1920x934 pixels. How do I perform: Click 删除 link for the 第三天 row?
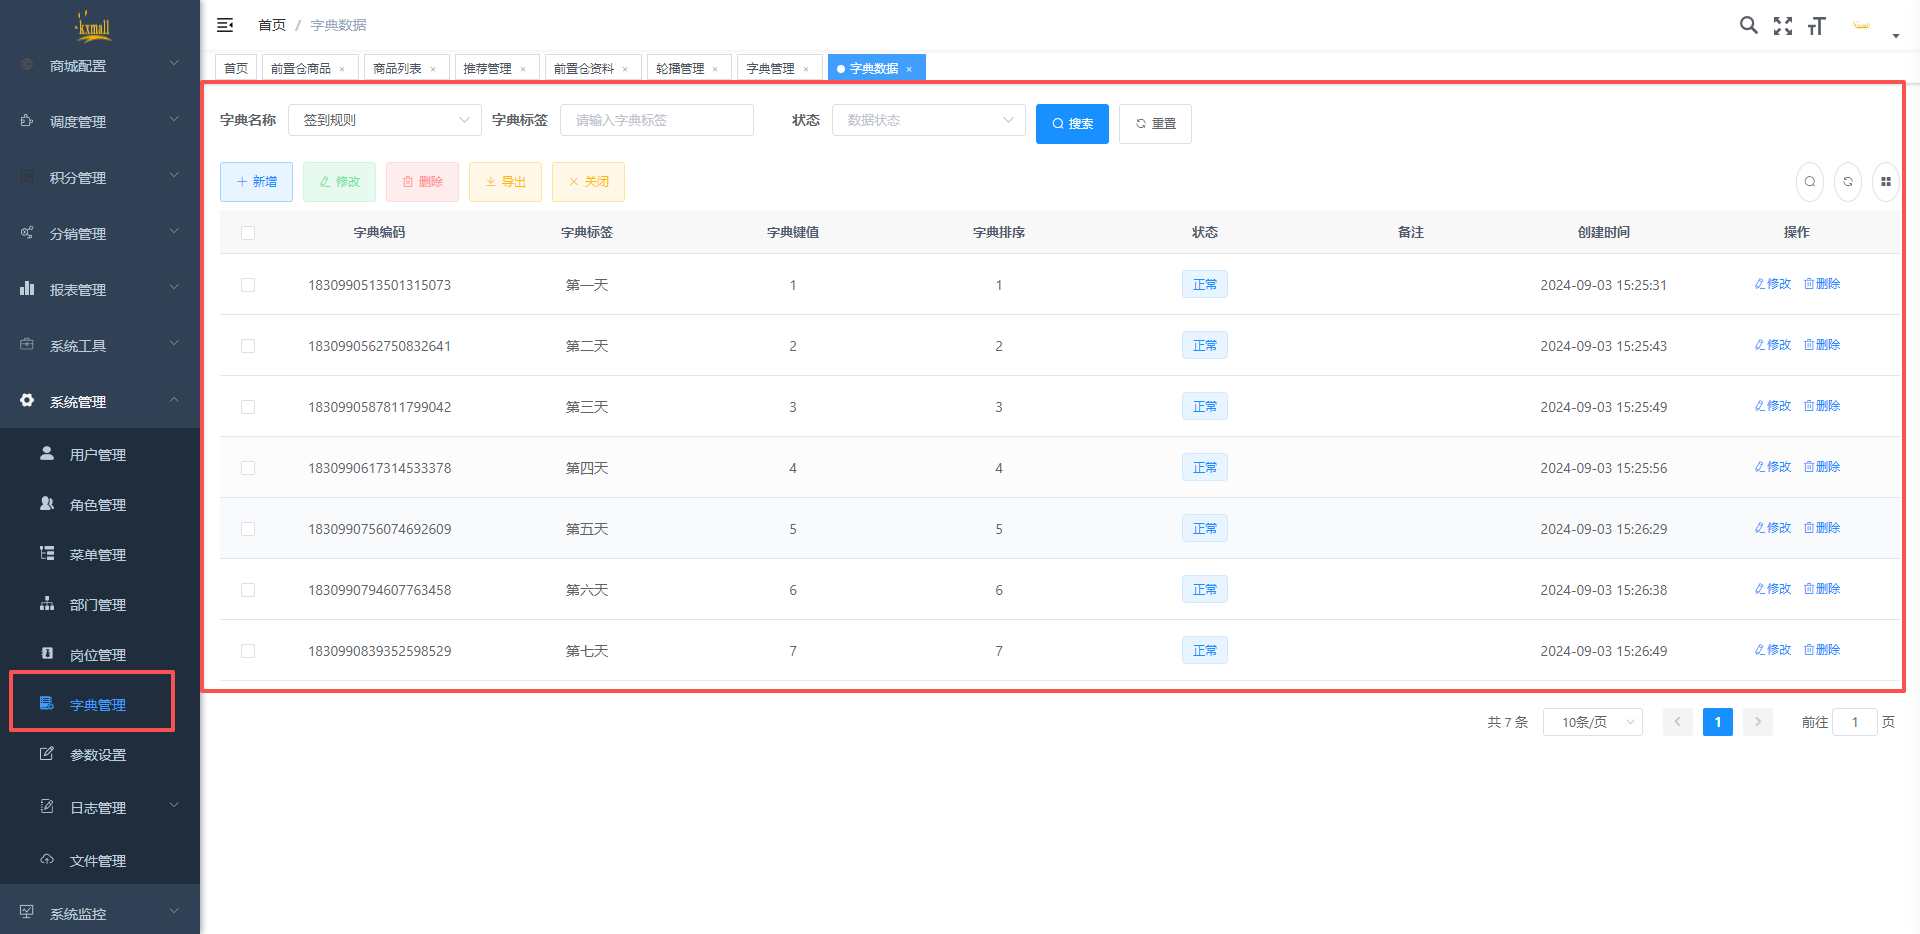pos(1822,406)
